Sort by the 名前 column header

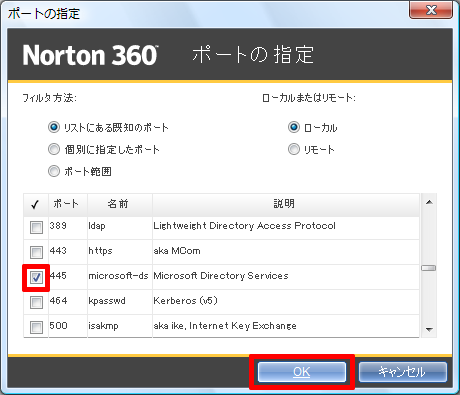point(120,204)
